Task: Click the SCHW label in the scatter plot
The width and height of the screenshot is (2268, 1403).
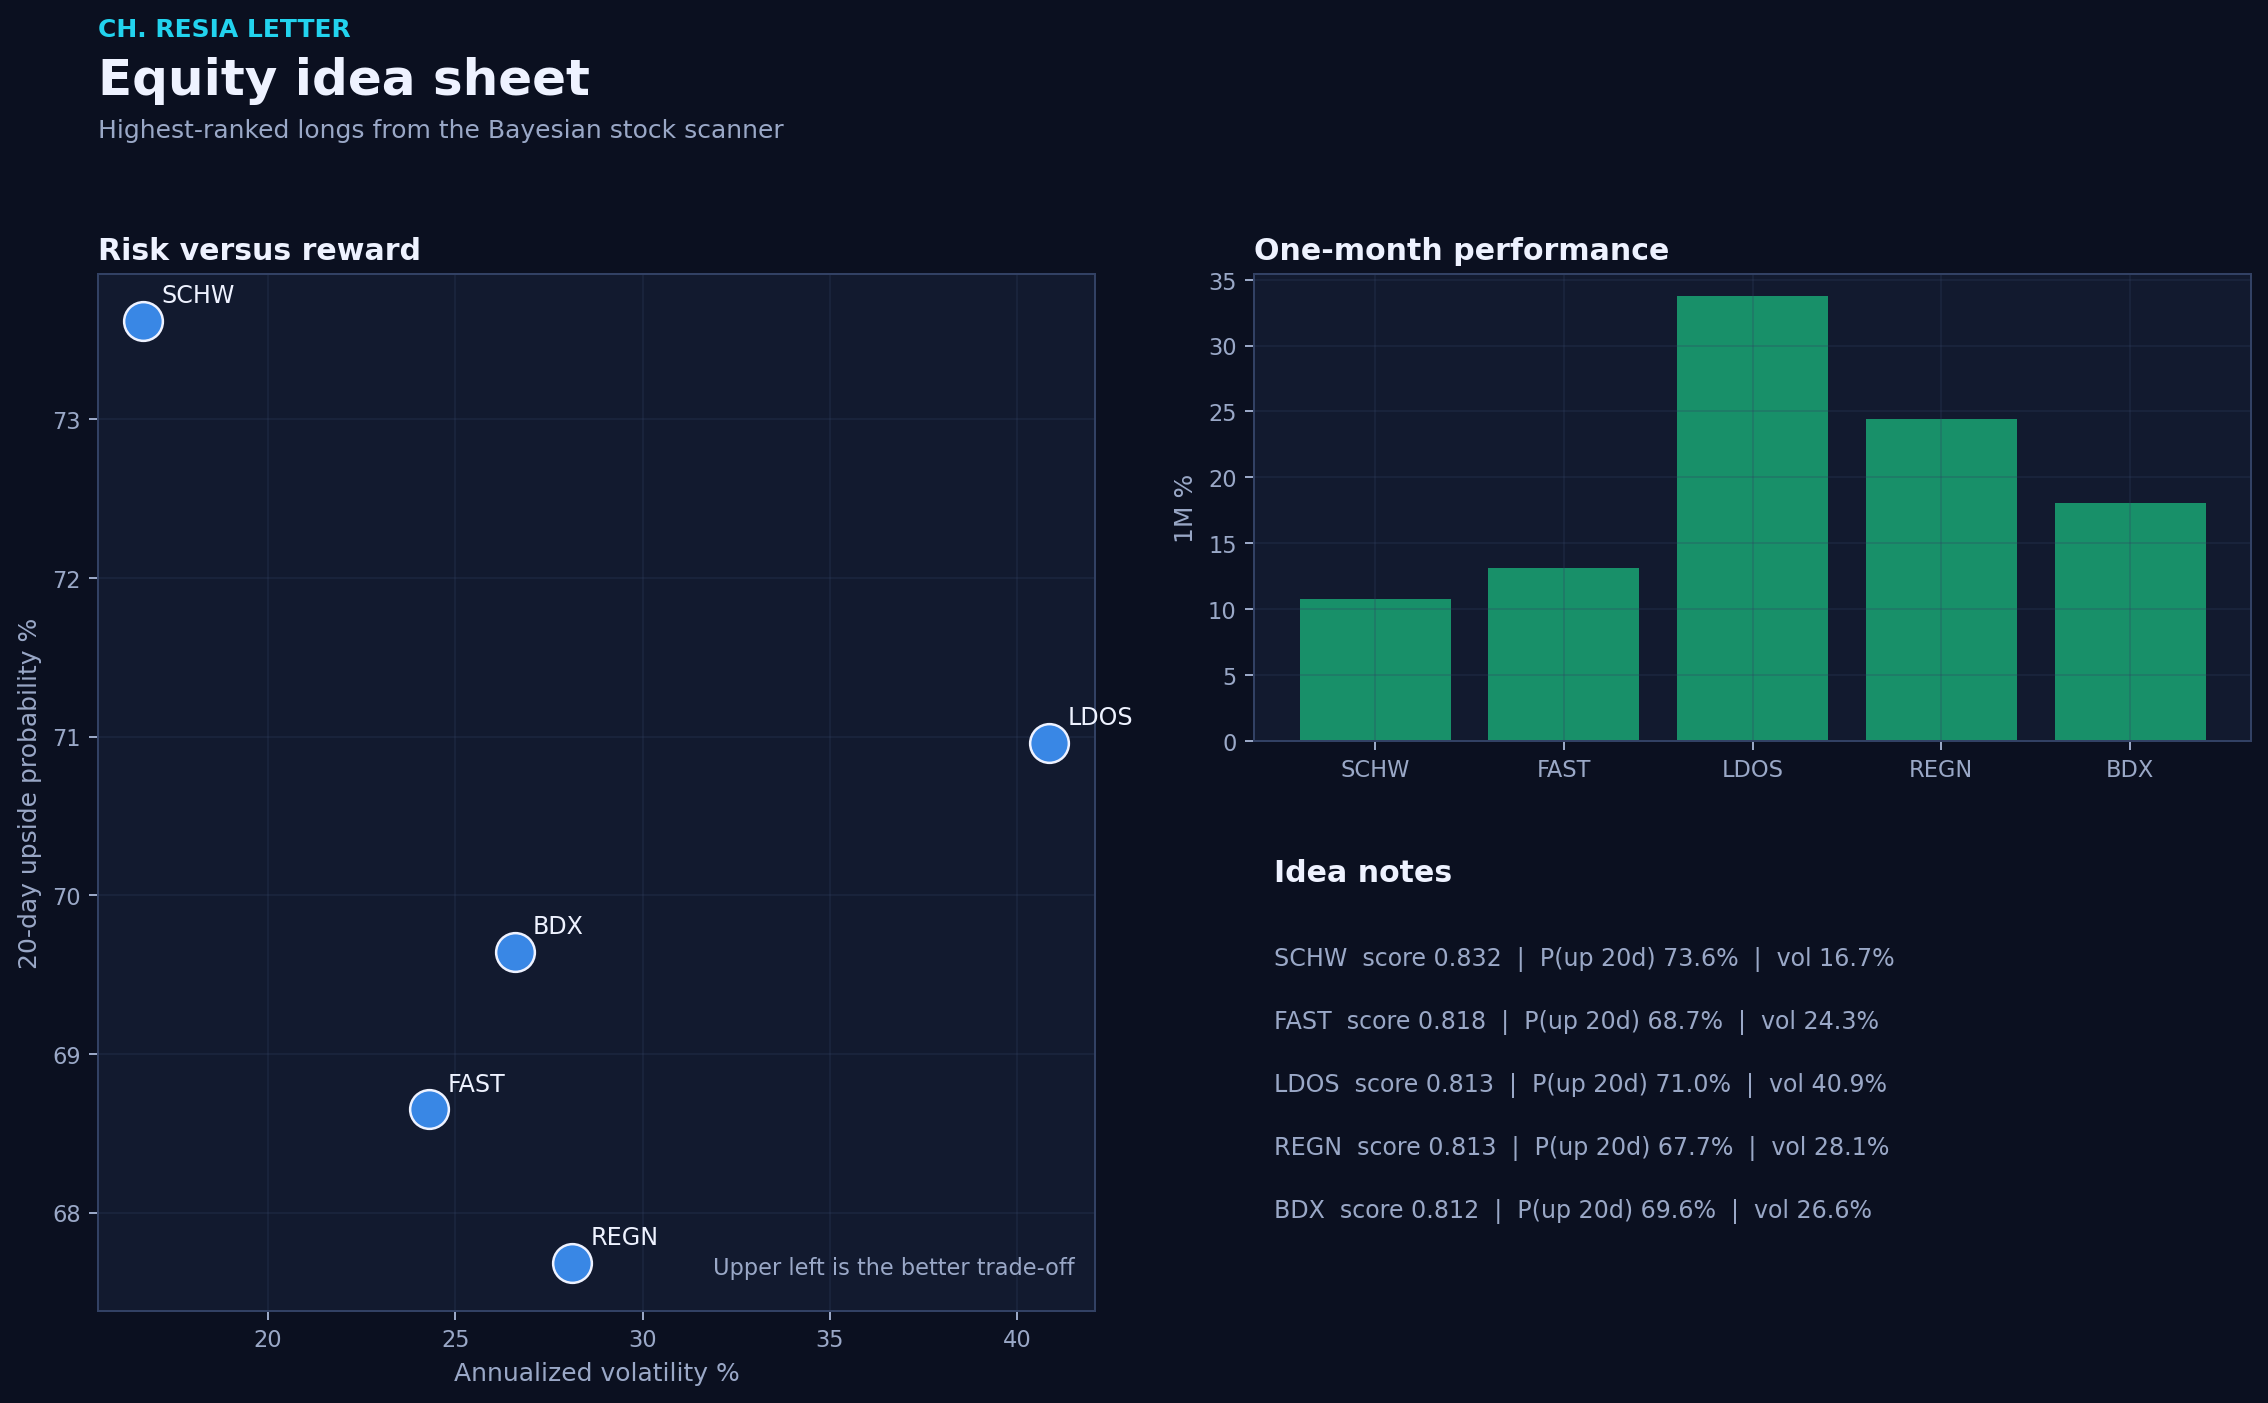Action: (x=198, y=295)
